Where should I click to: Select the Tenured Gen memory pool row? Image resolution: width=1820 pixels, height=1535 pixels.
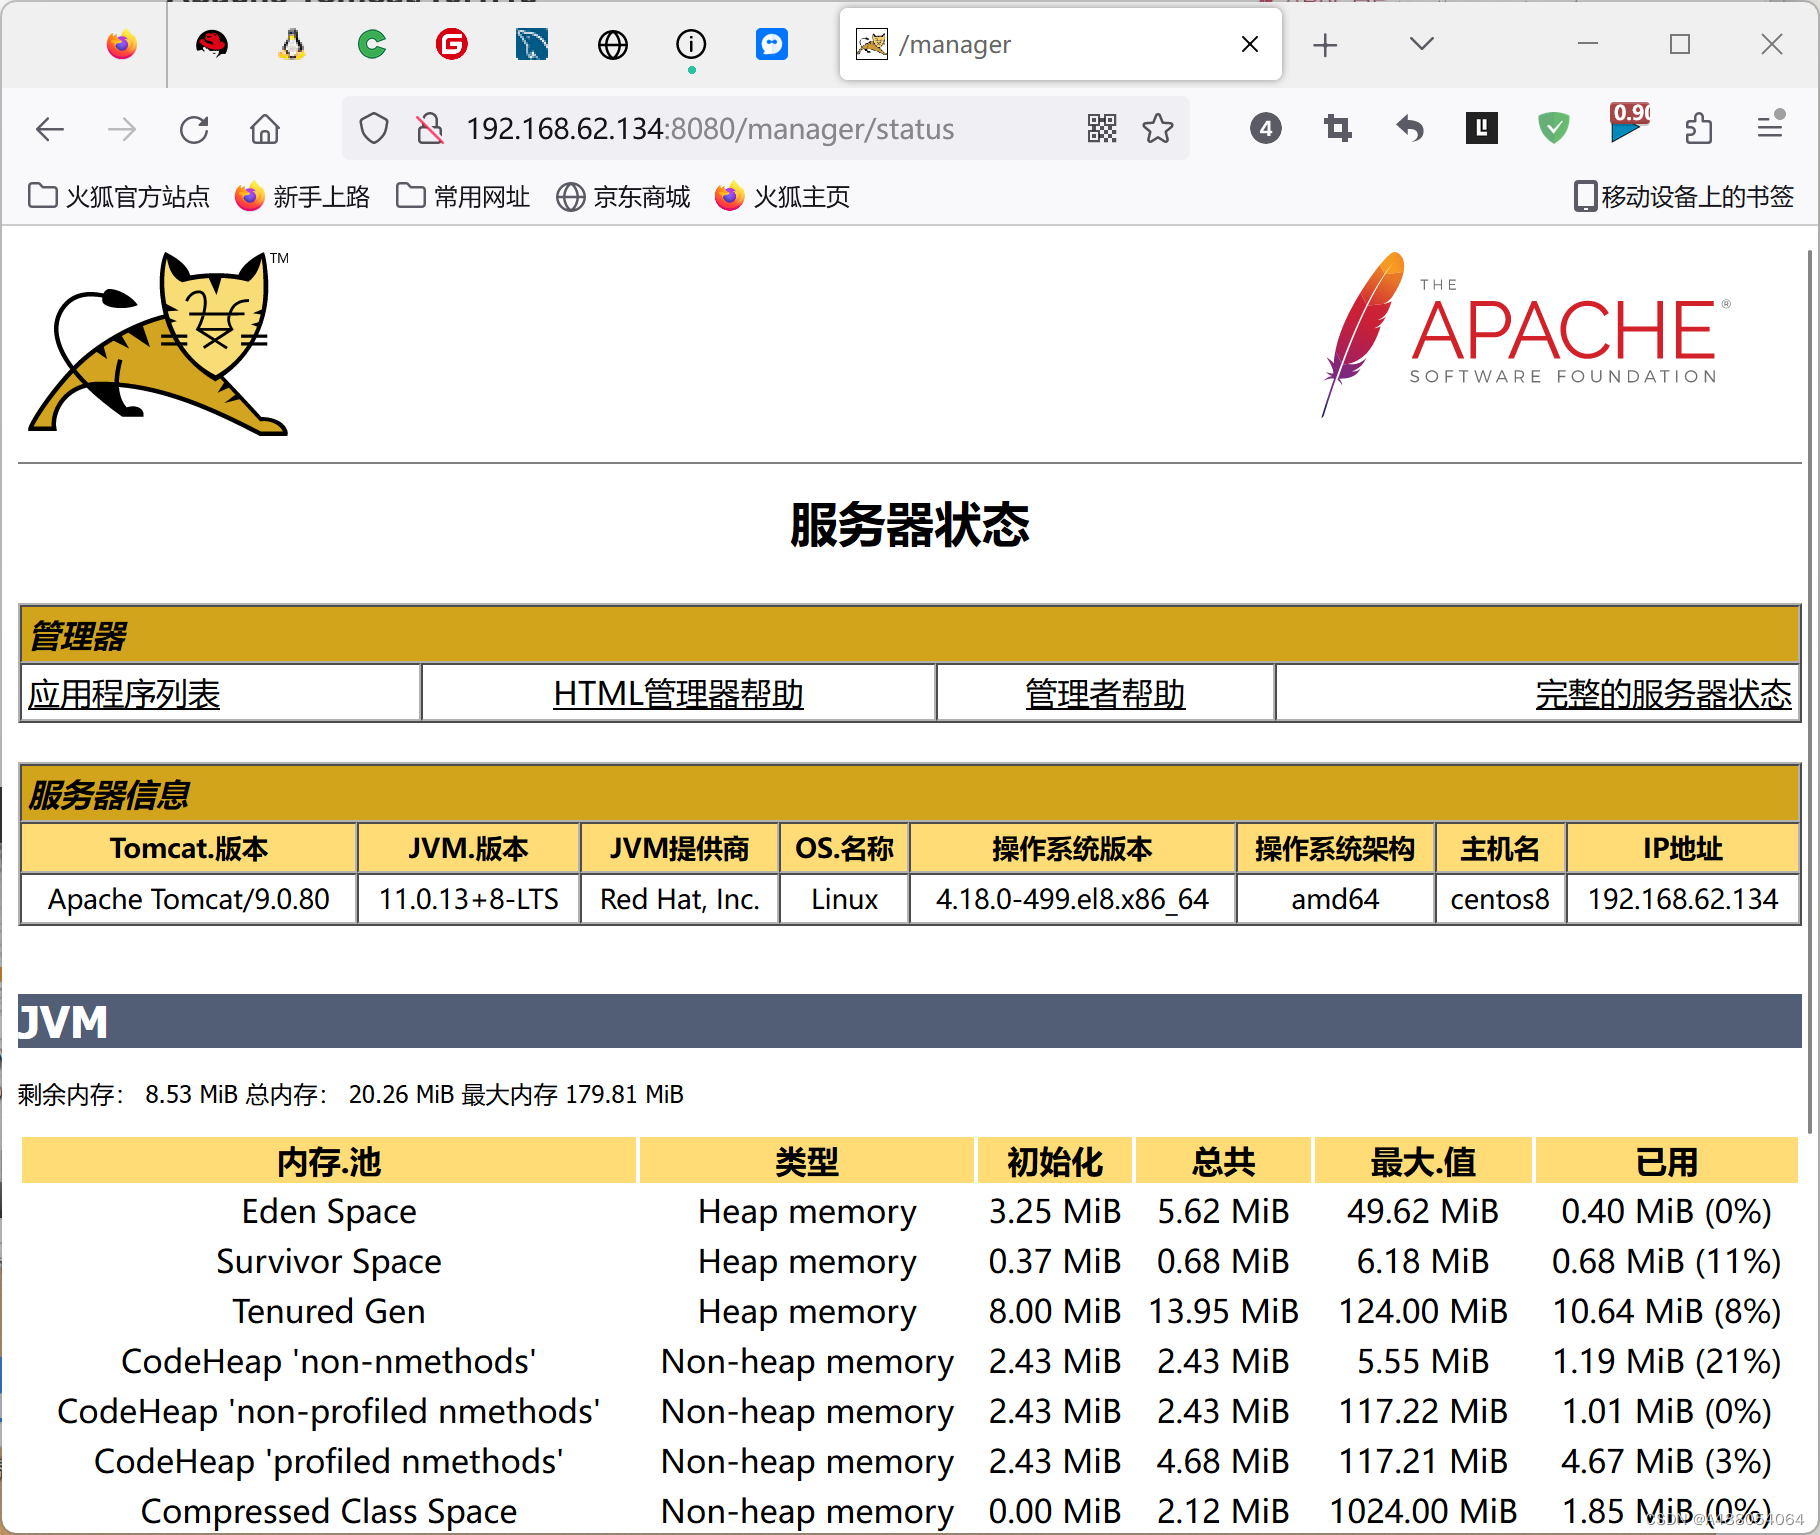910,1311
